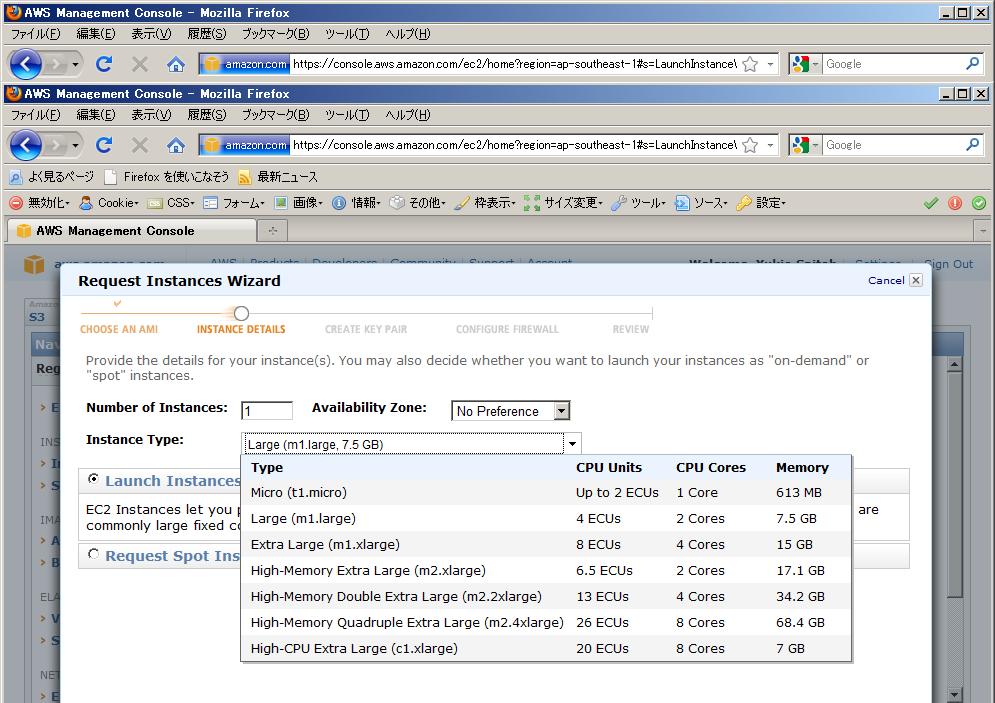Choose High-CPU Extra Large (c1.xlarge) option
Screen dimensions: 995x703
point(354,649)
